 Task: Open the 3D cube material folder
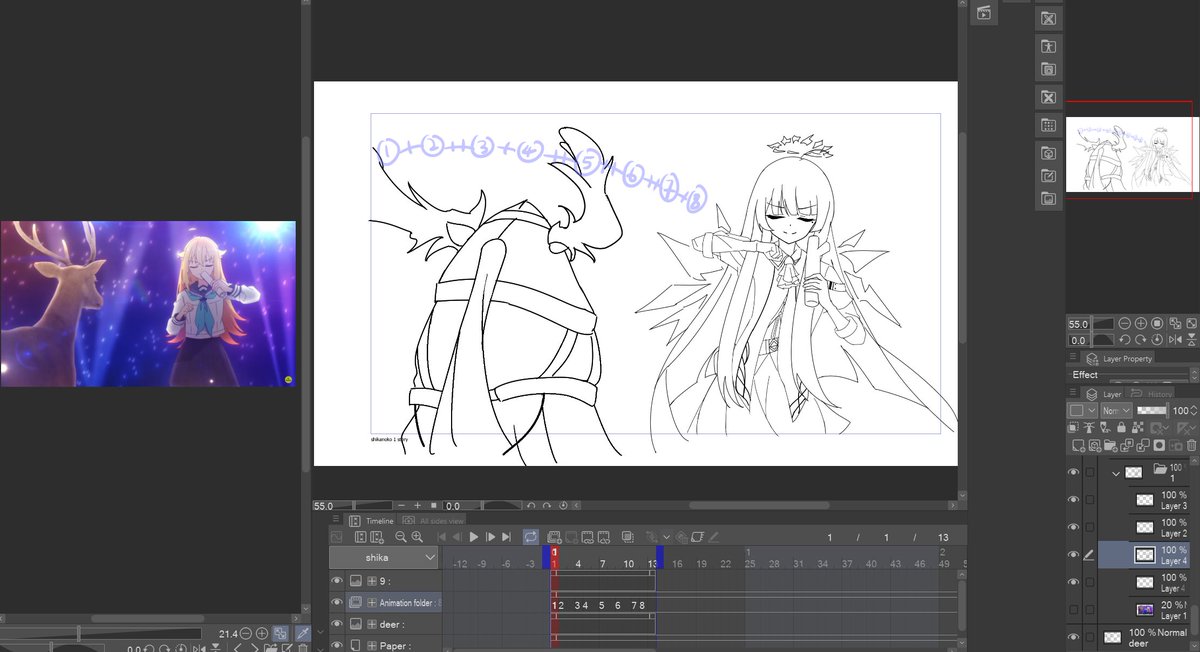[1048, 153]
